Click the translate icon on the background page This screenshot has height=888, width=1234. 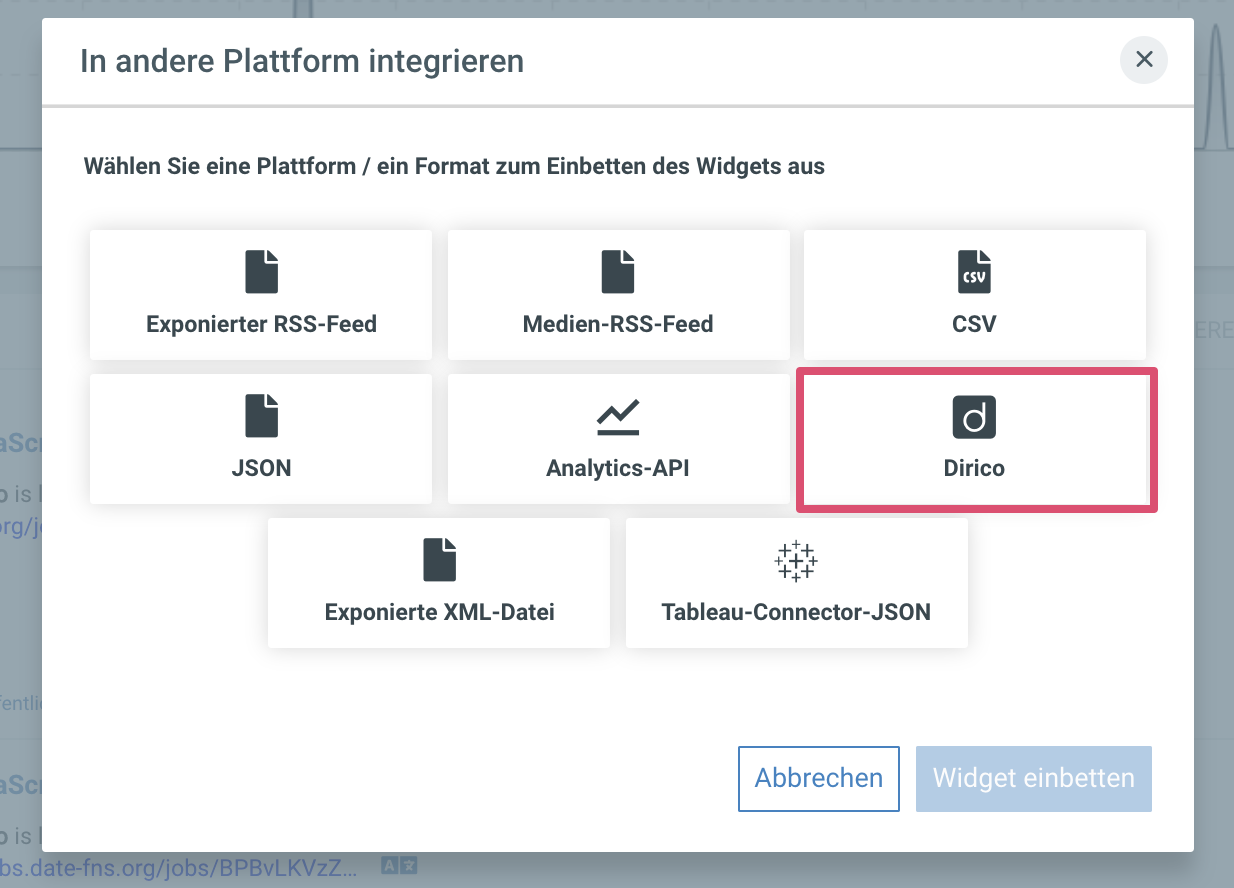[x=399, y=866]
